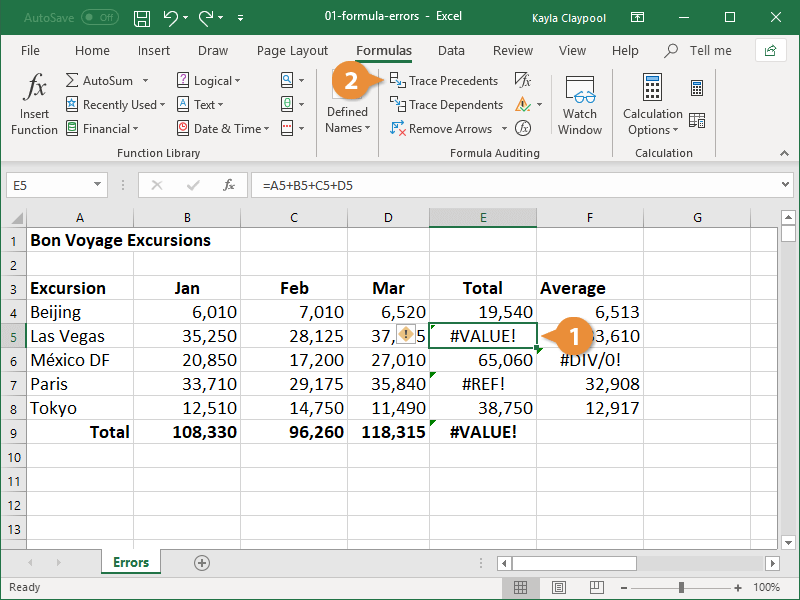Click the error warning icon beside E5

pos(407,335)
